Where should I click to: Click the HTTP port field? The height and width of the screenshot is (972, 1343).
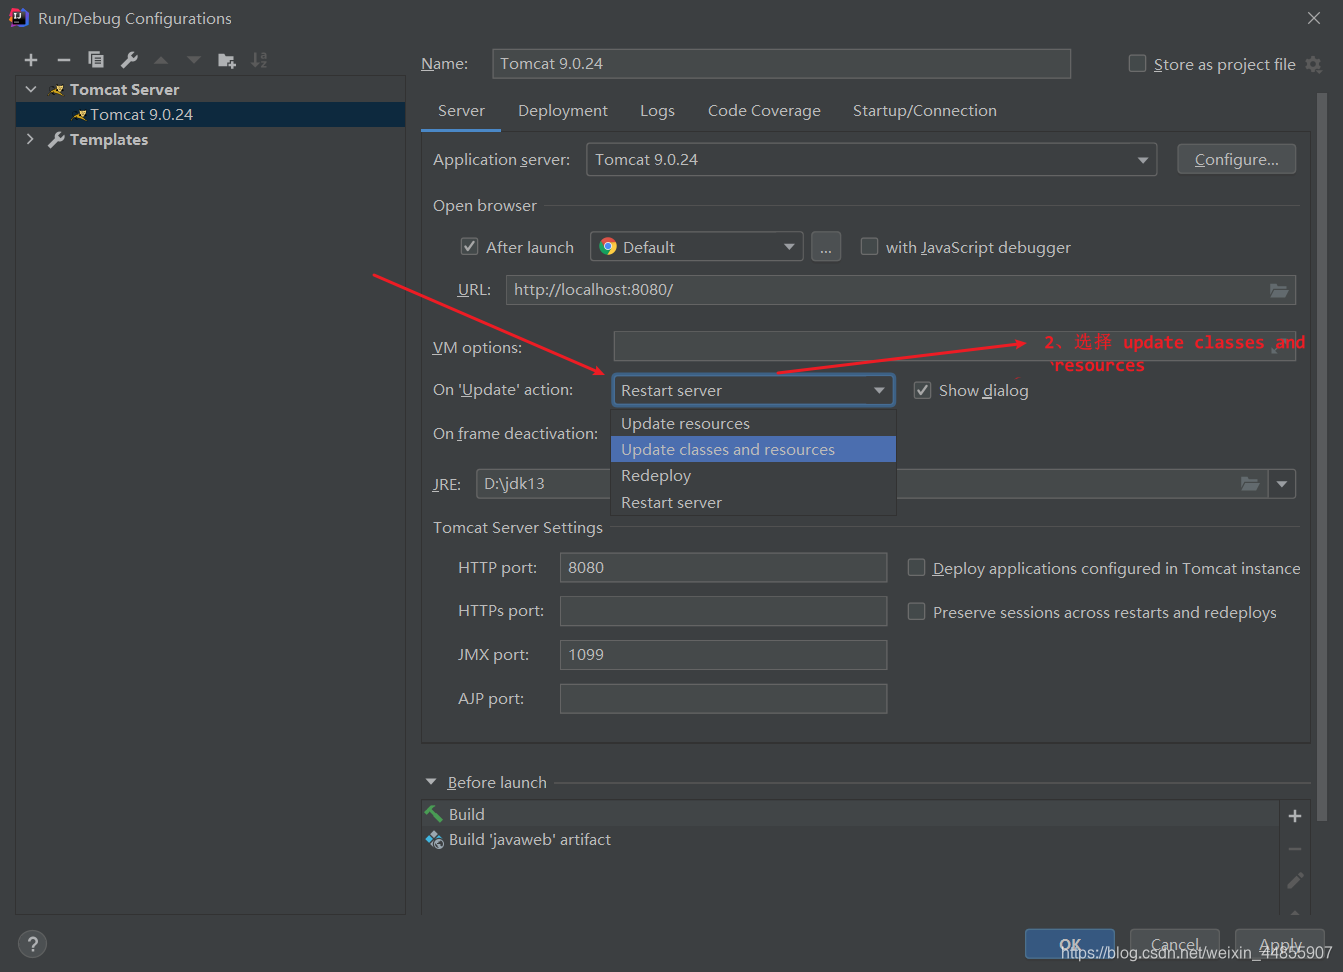pos(723,567)
